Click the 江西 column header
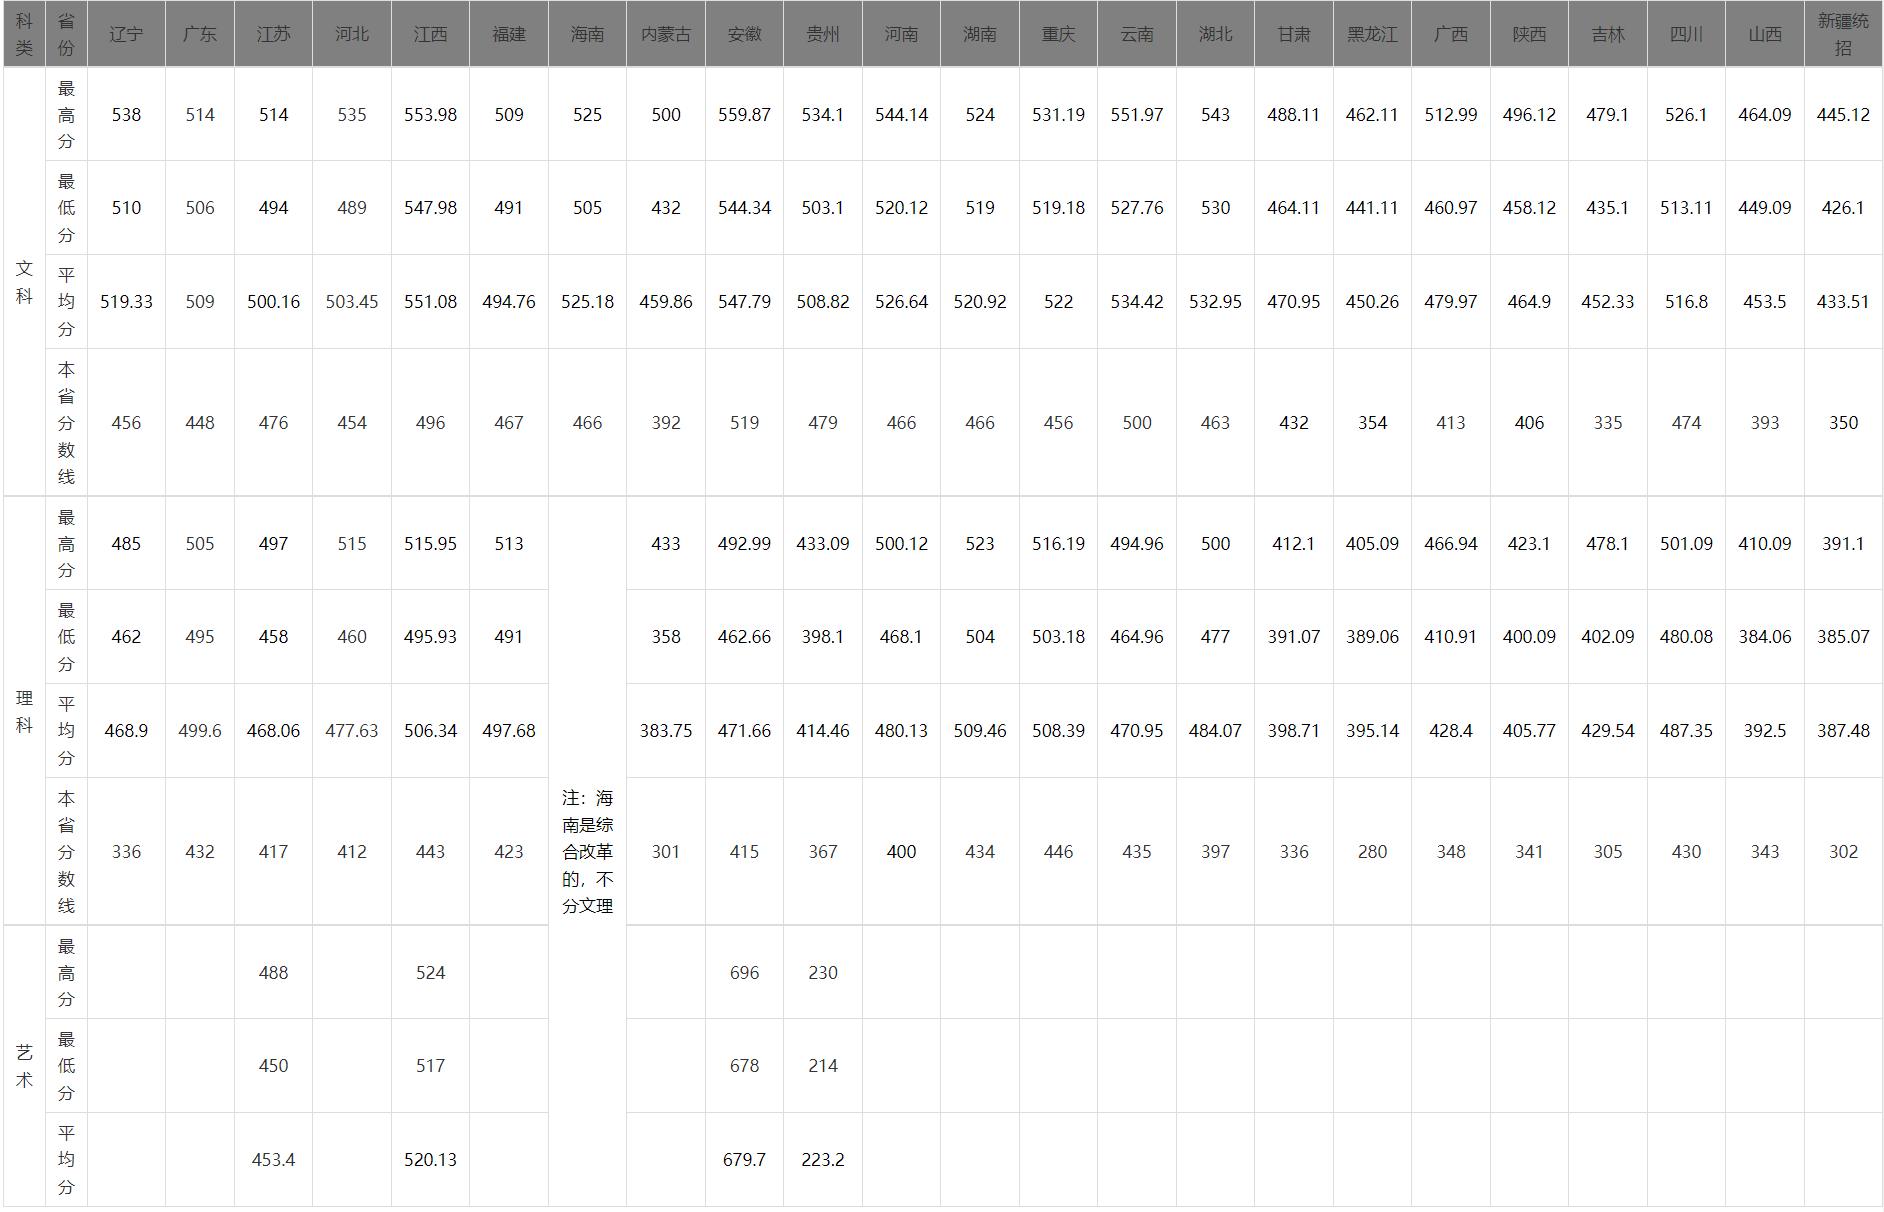Viewport: 1884px width, 1212px height. pos(430,34)
